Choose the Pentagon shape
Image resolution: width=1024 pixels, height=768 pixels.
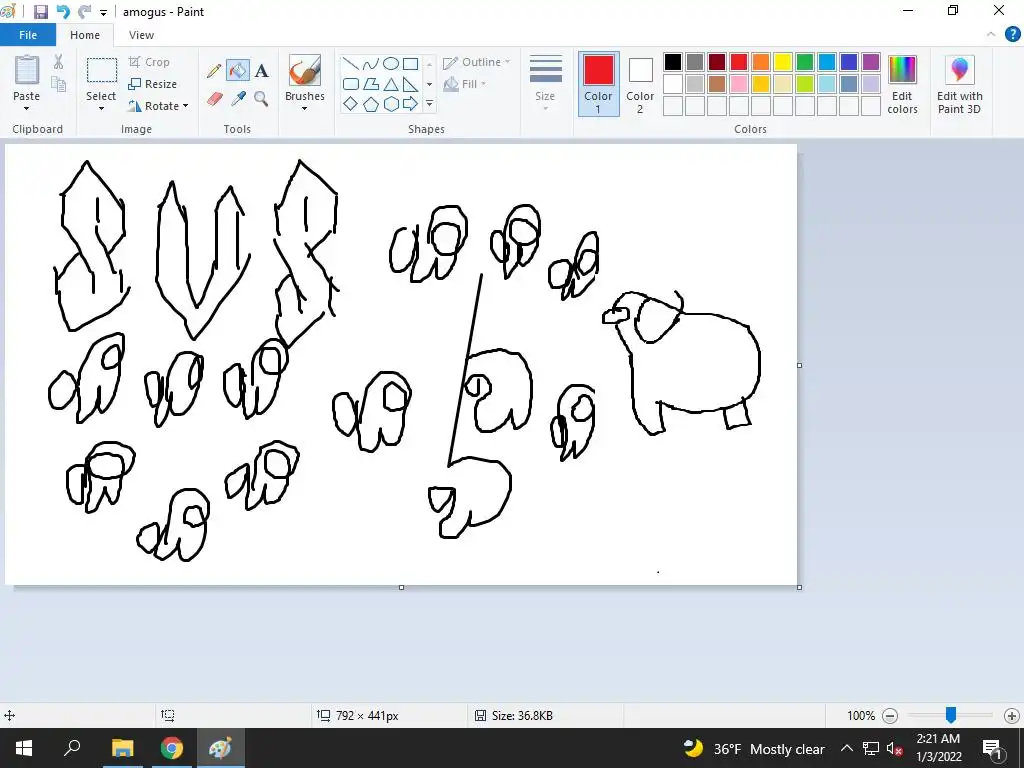pos(371,104)
